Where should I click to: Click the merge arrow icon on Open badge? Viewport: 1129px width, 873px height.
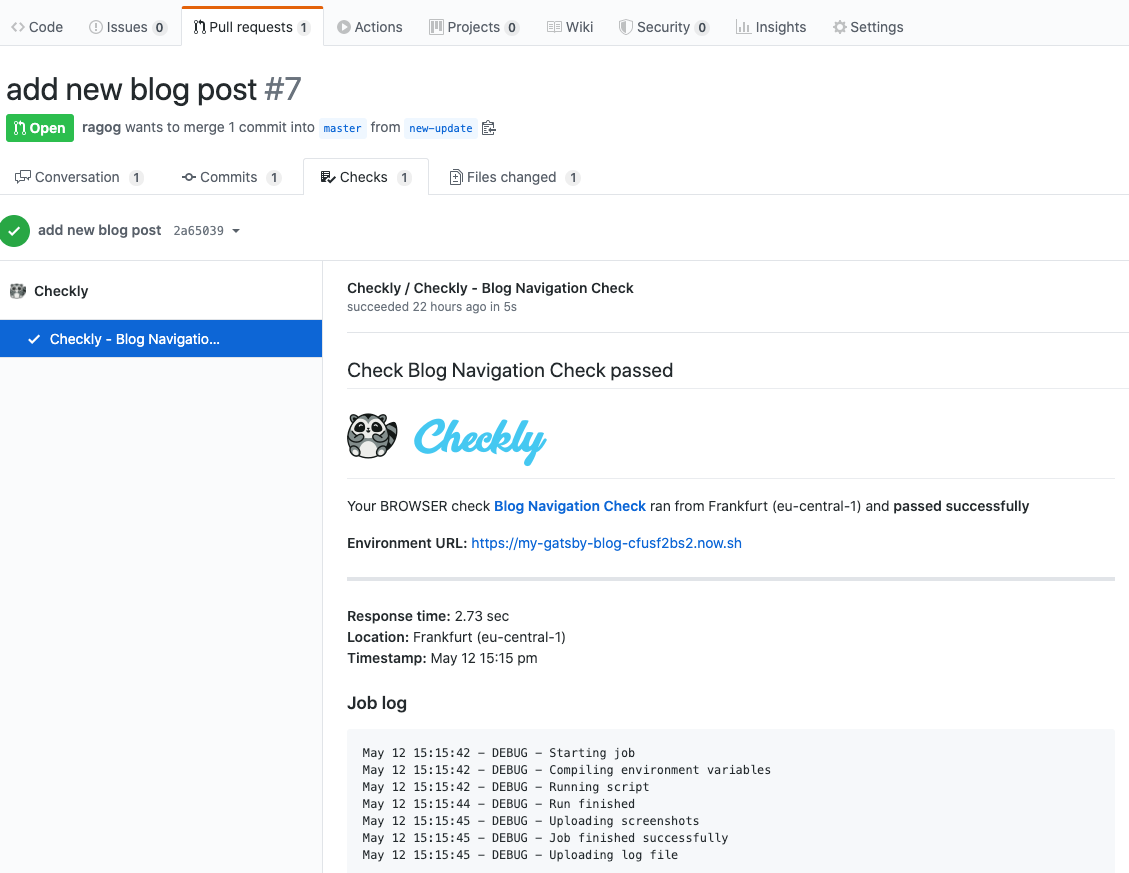pyautogui.click(x=21, y=128)
